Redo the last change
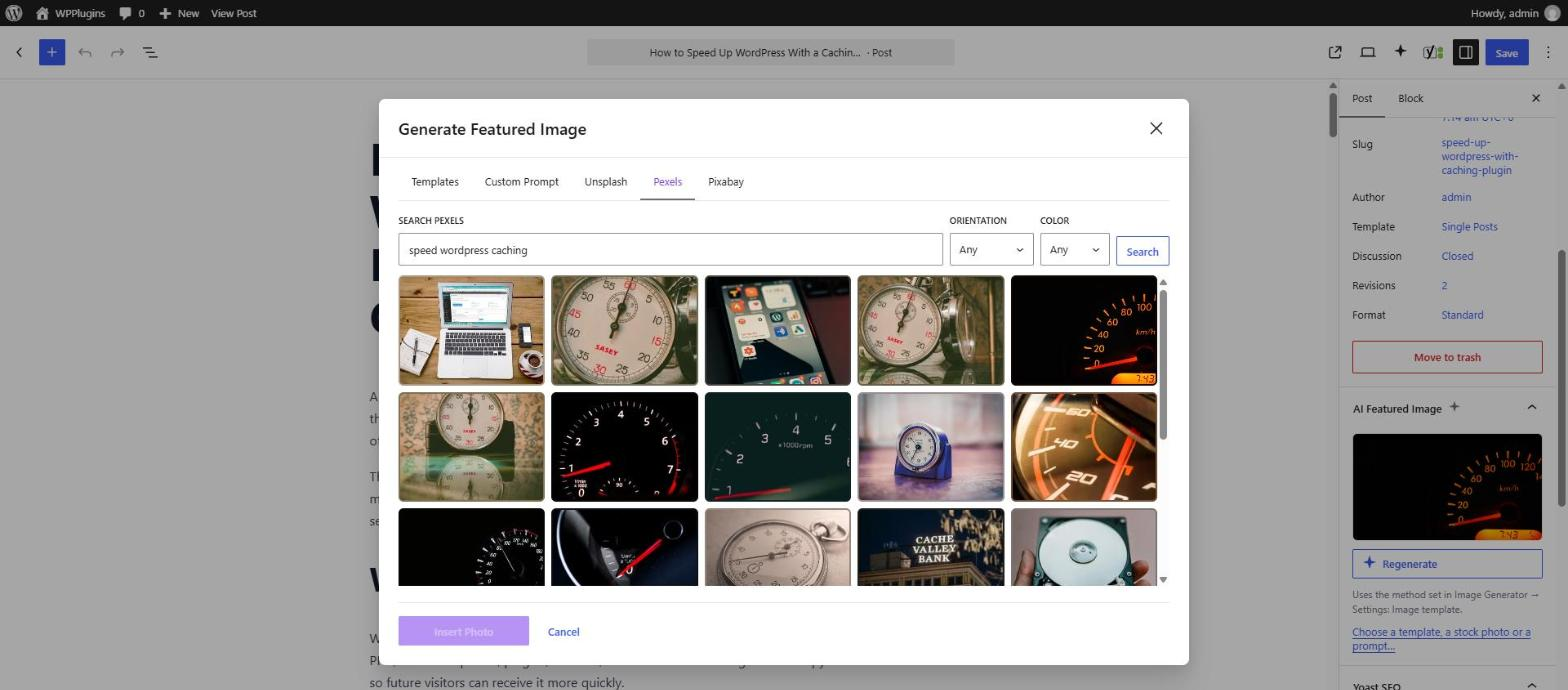1568x690 pixels. tap(117, 52)
